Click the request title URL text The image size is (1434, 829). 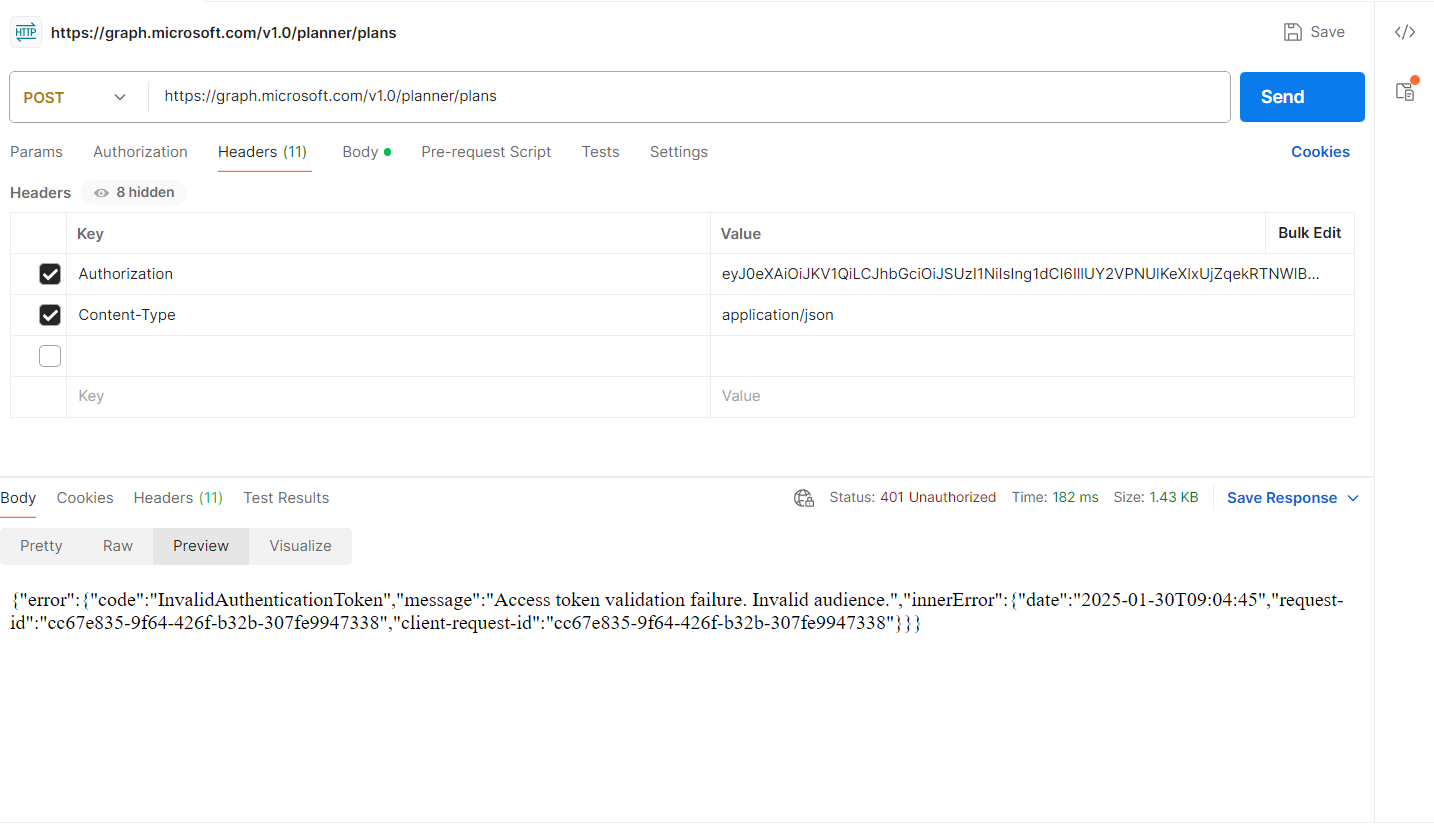(x=224, y=33)
